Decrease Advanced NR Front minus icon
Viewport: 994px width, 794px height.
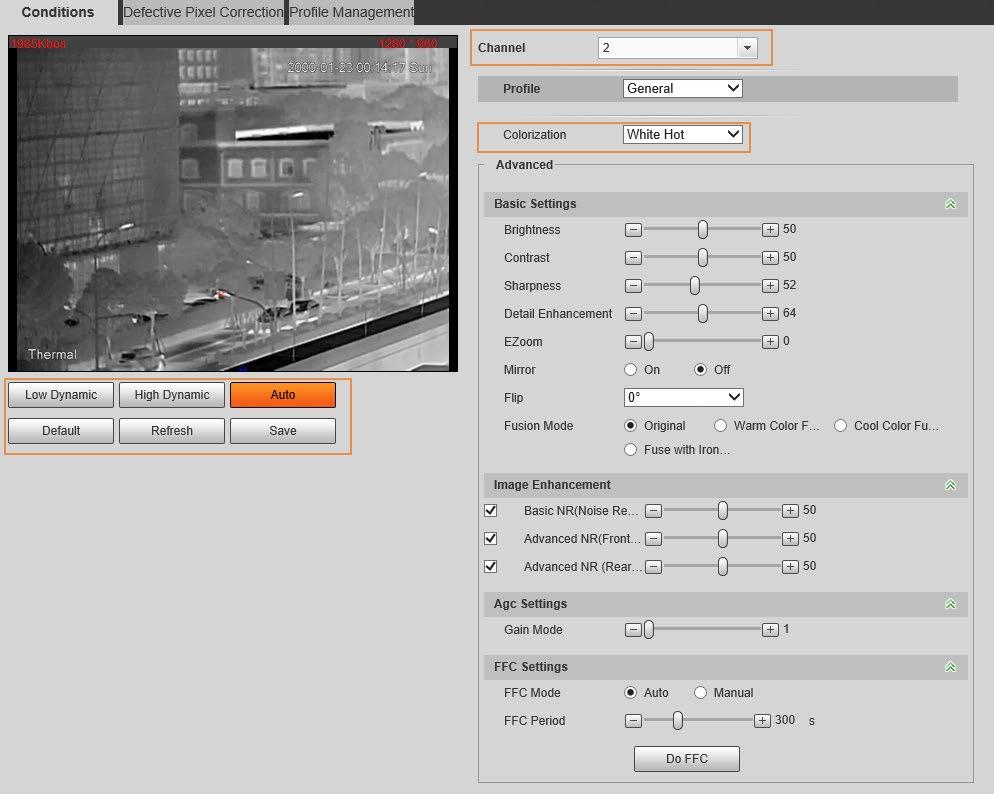point(653,539)
